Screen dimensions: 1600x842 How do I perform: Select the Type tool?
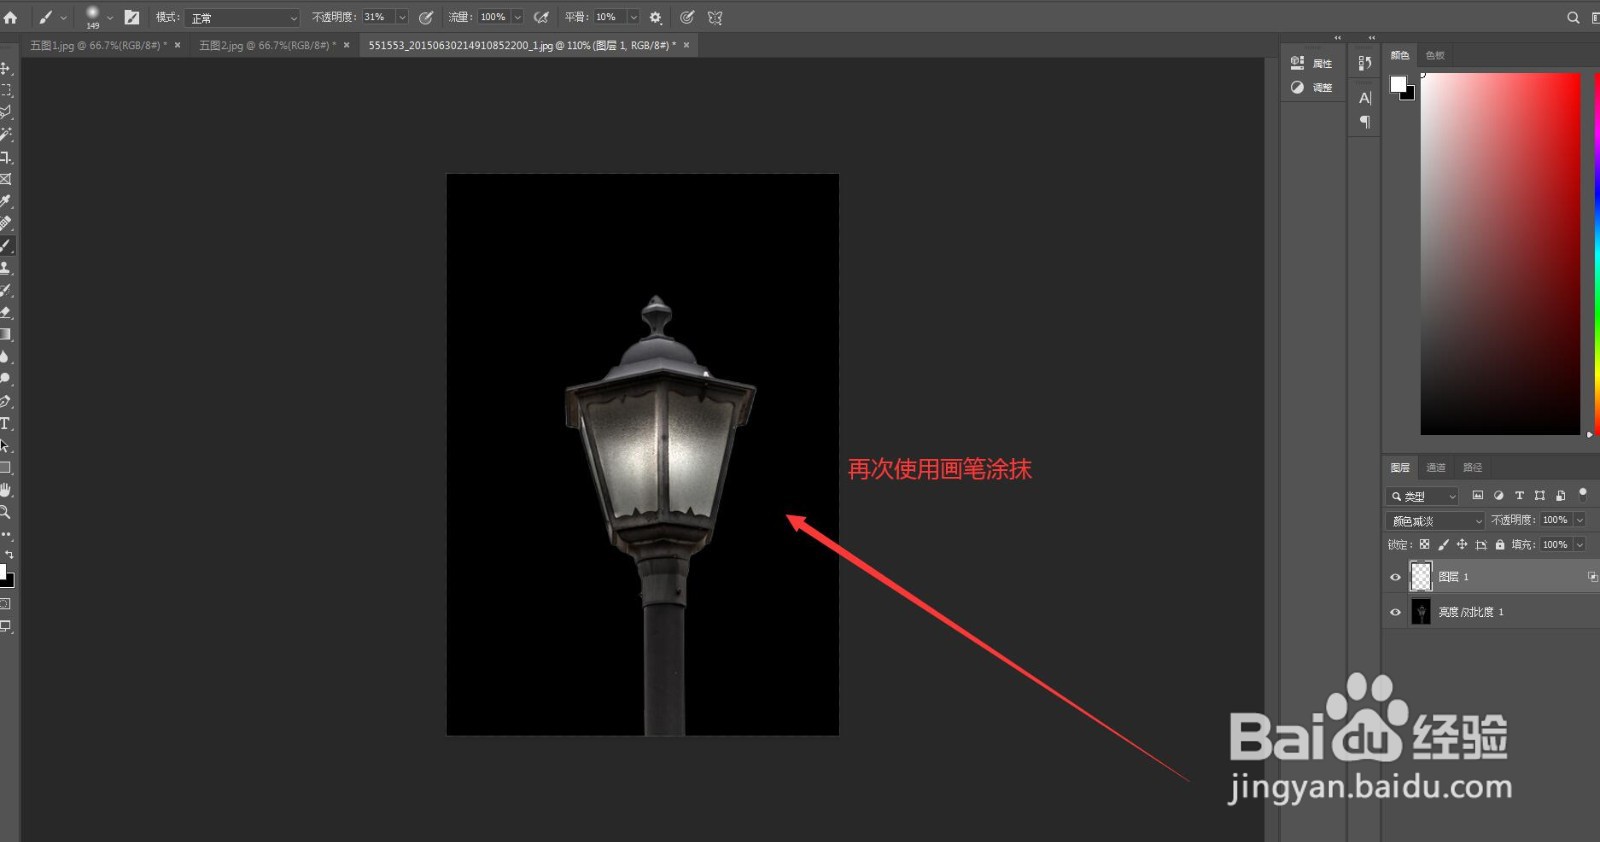pos(6,423)
